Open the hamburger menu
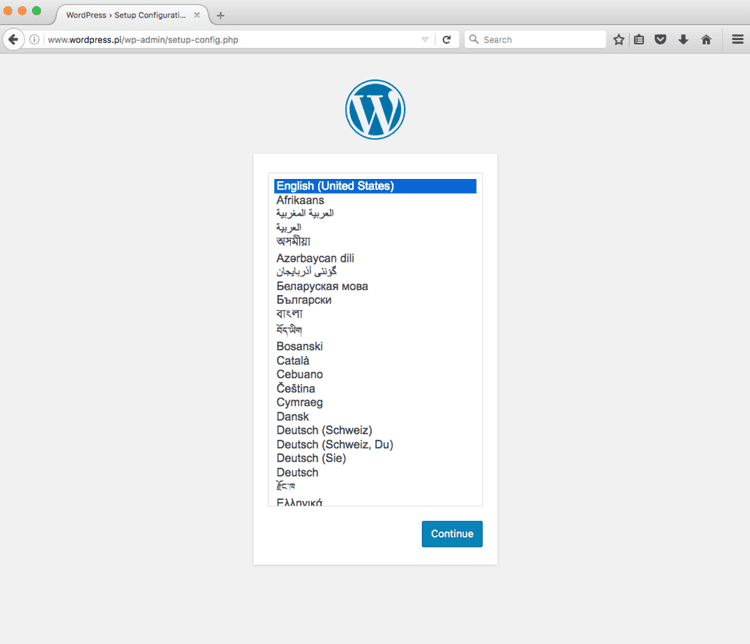This screenshot has width=750, height=644. (x=738, y=39)
